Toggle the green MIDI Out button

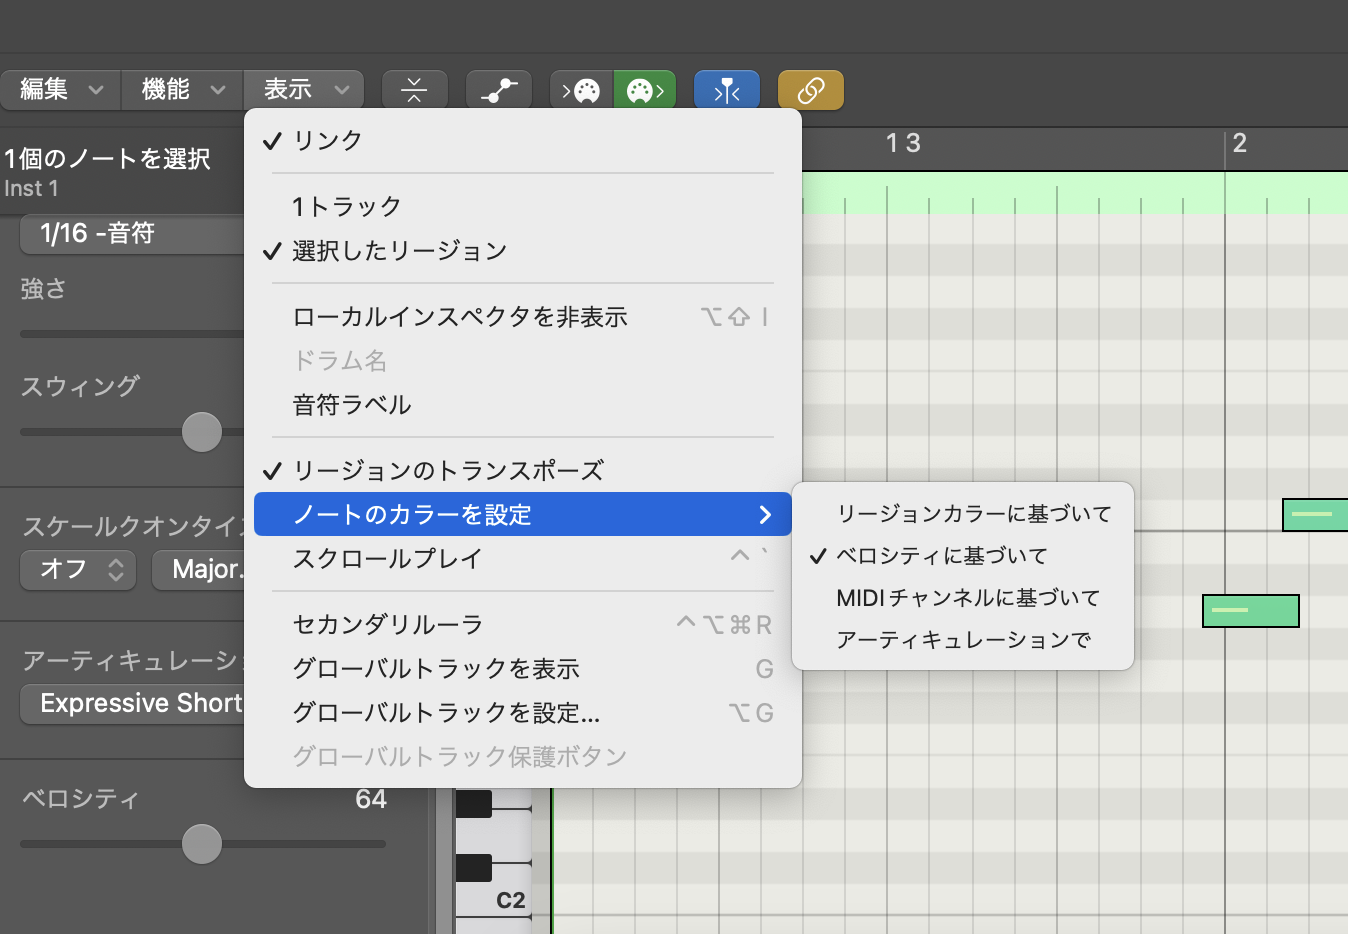tap(644, 90)
